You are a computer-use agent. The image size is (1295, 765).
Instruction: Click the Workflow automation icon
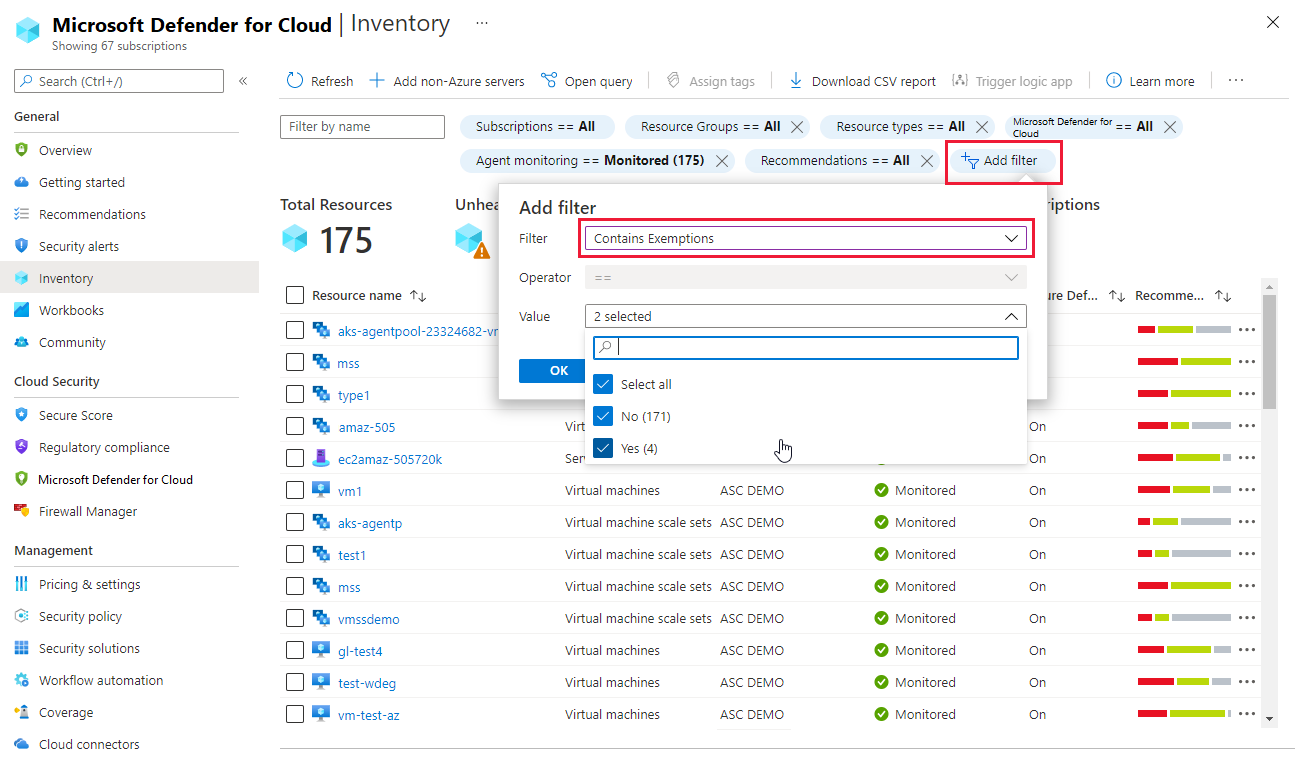click(x=21, y=680)
